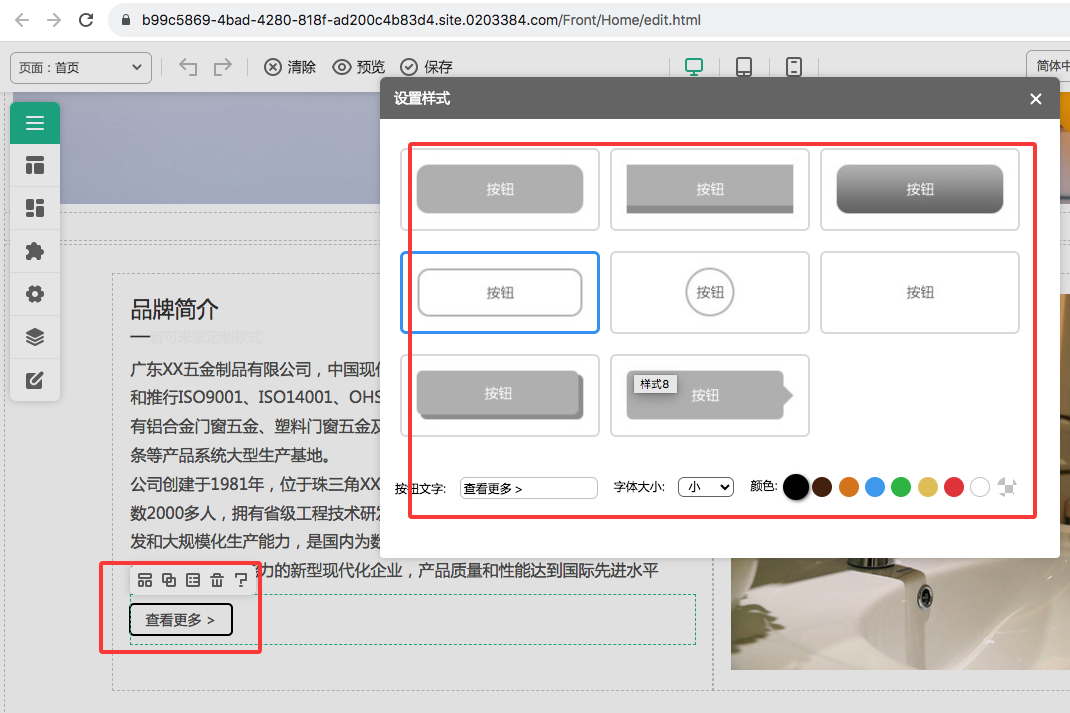This screenshot has width=1070, height=713.
Task: Click the 按钮文字 text input field
Action: [x=528, y=488]
